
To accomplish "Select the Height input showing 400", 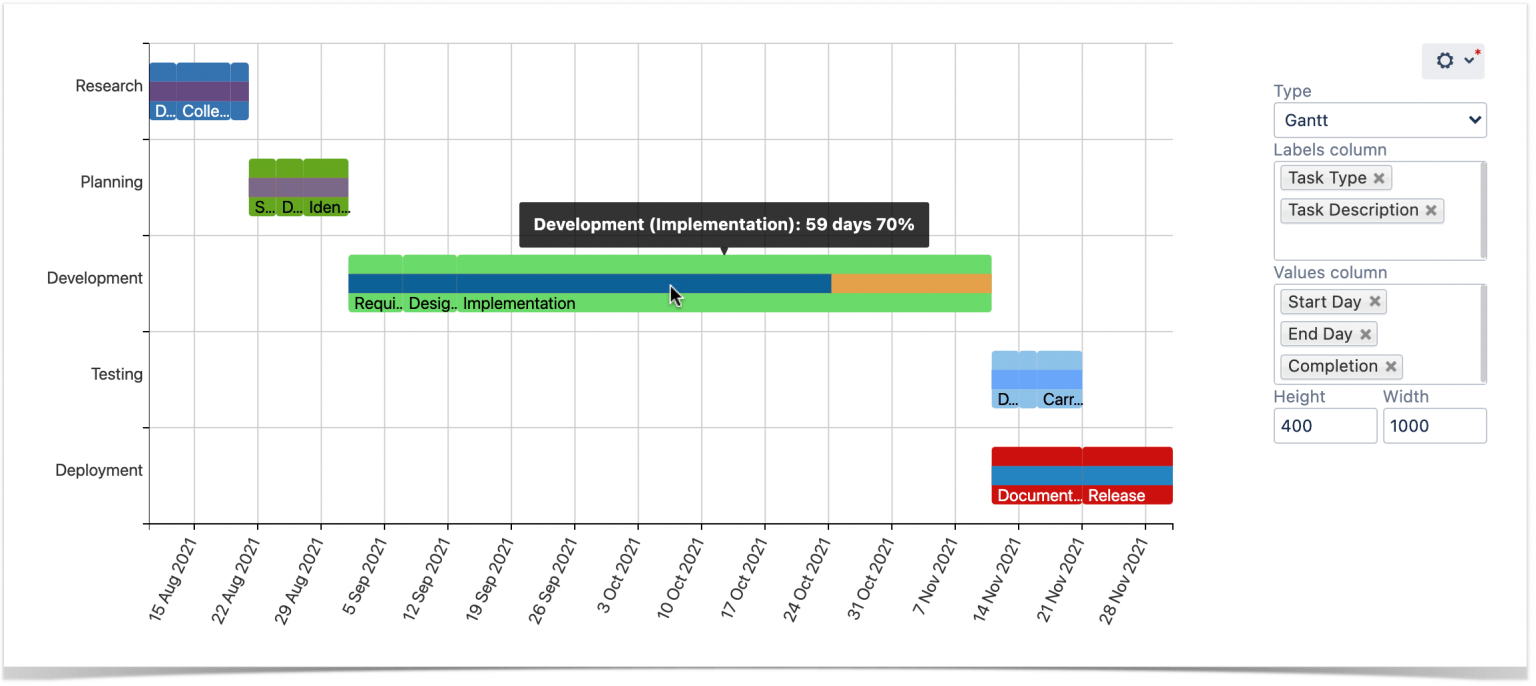I will 1325,425.
